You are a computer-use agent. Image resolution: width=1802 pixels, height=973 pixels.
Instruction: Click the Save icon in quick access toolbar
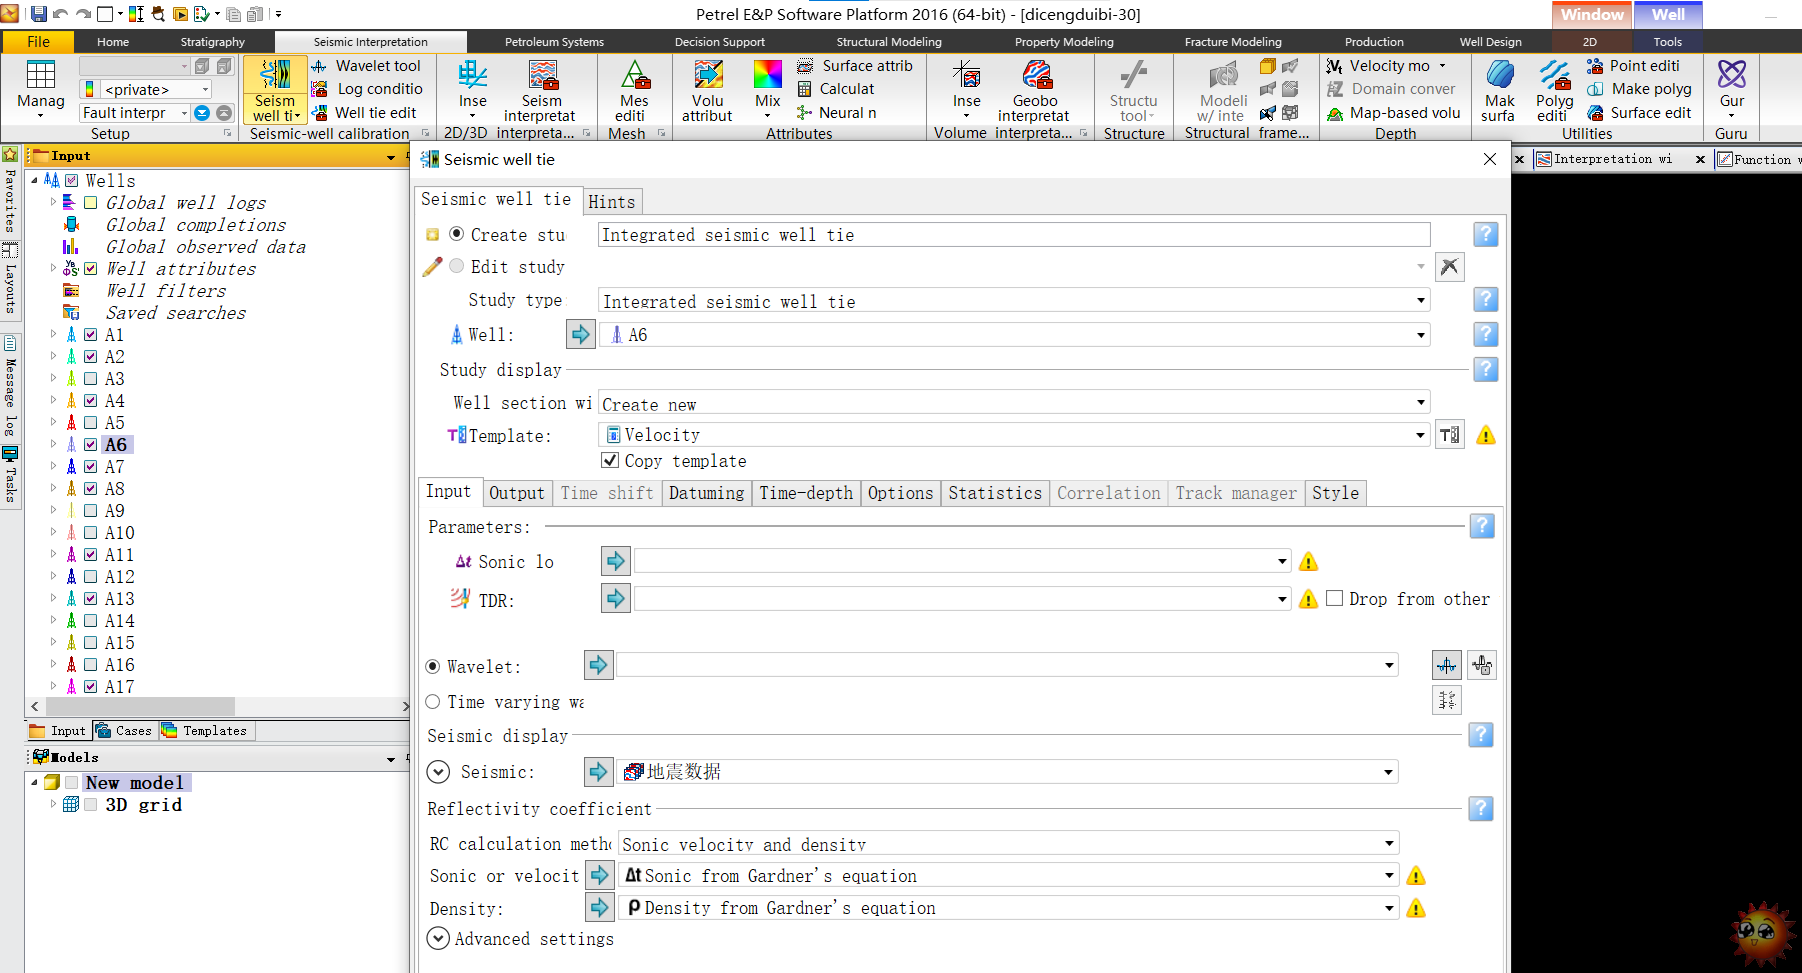click(38, 14)
